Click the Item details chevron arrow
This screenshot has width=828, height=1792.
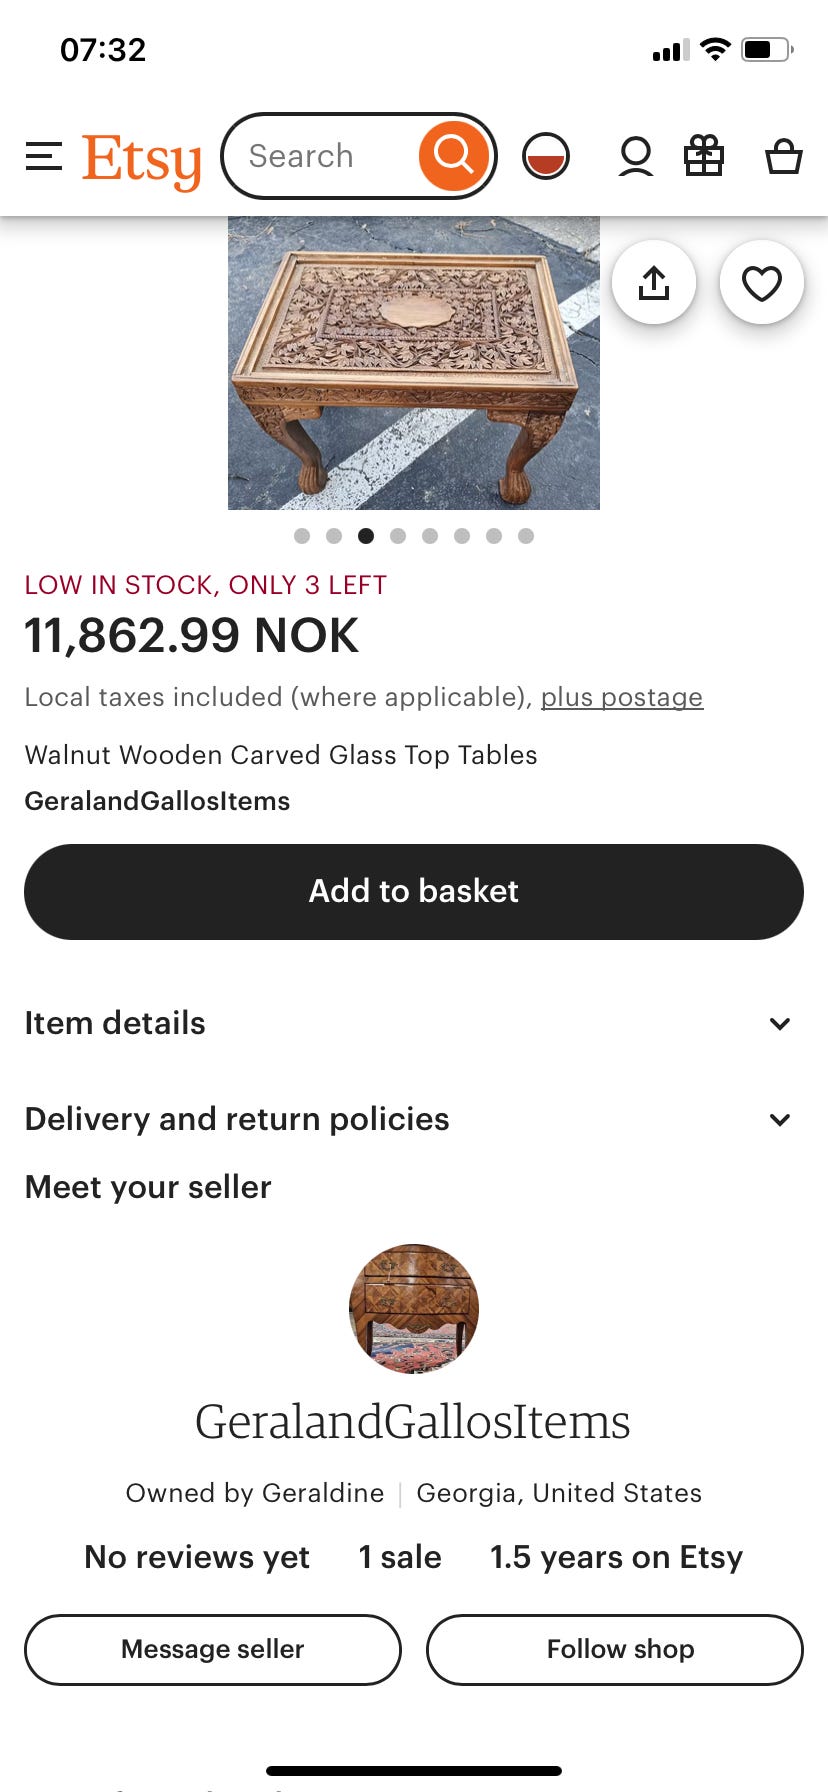pyautogui.click(x=780, y=1023)
